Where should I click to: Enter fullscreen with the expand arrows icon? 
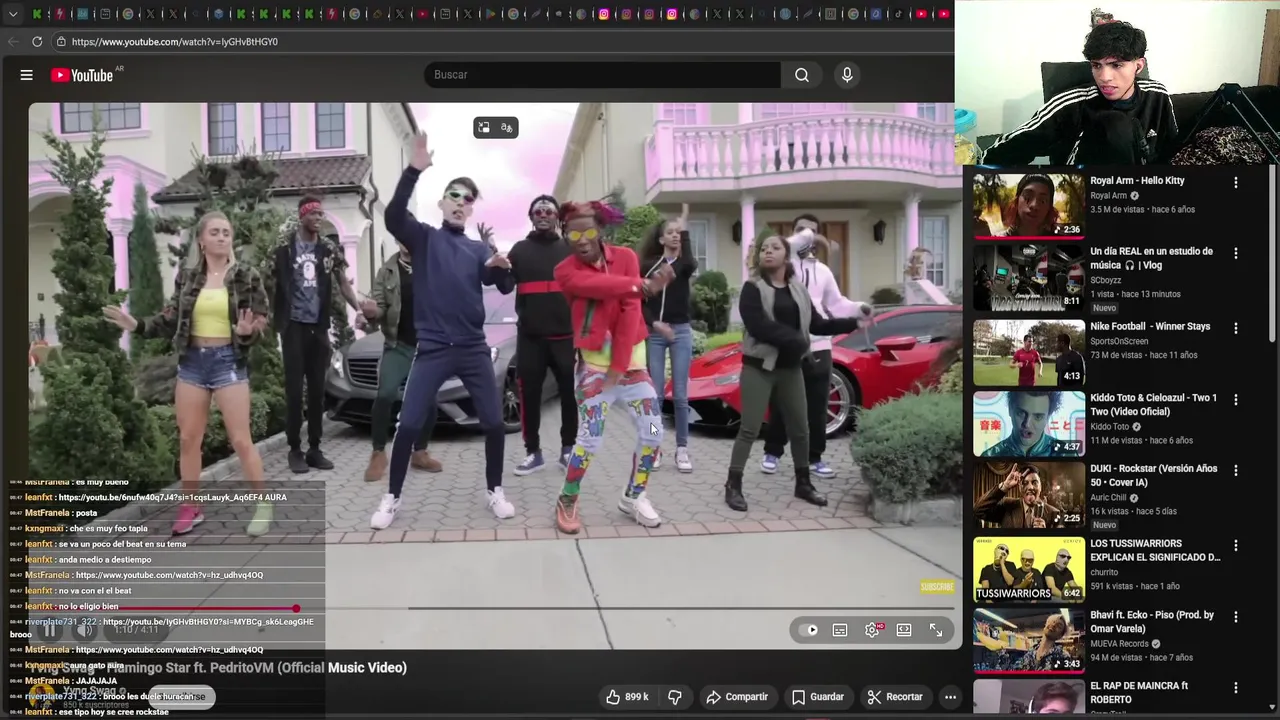pyautogui.click(x=936, y=630)
